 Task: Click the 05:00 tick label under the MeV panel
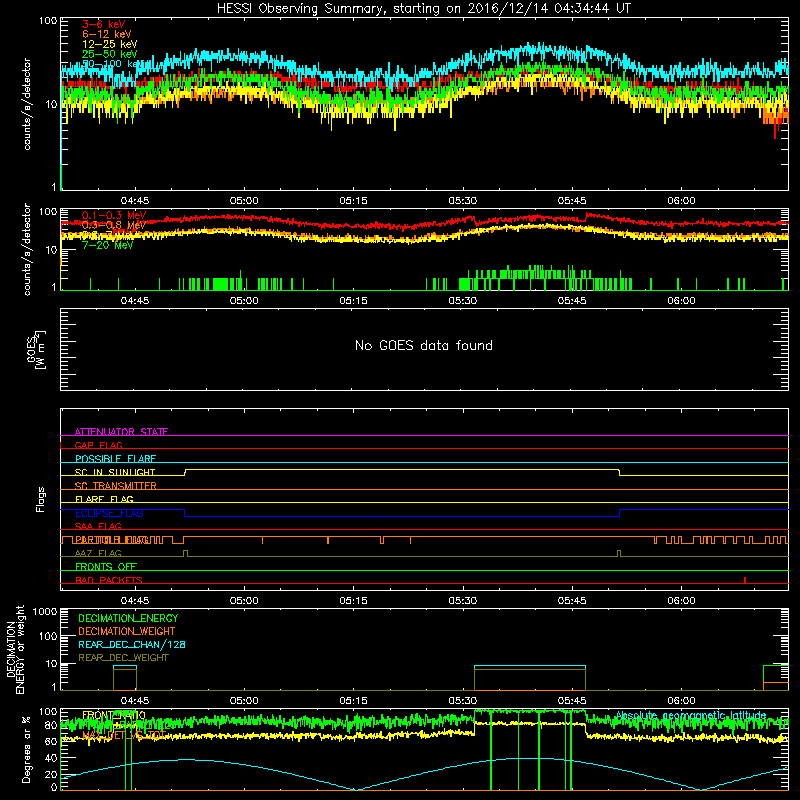point(244,301)
